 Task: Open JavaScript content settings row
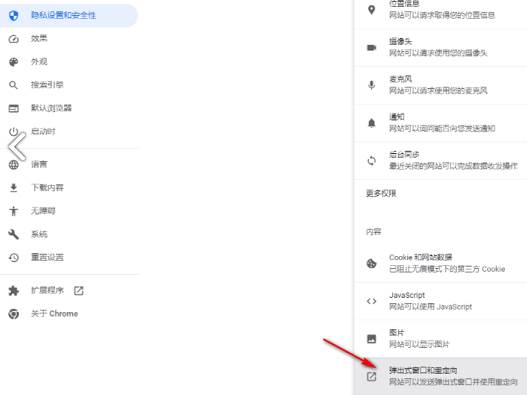[x=441, y=301]
